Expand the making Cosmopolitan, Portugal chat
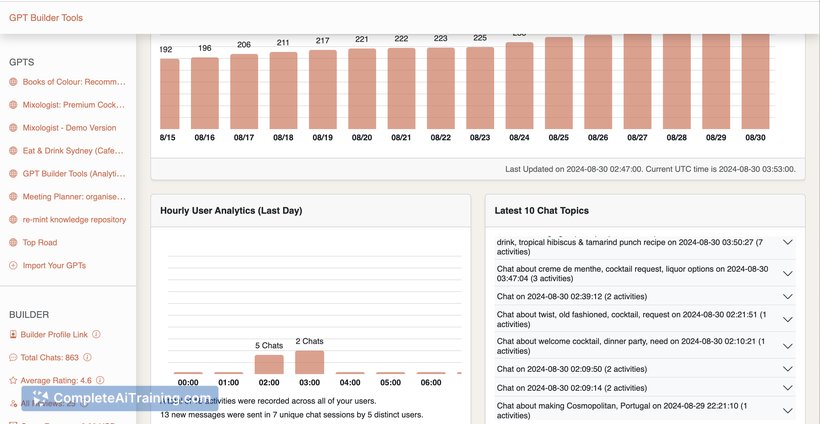The image size is (820, 424). click(x=788, y=411)
